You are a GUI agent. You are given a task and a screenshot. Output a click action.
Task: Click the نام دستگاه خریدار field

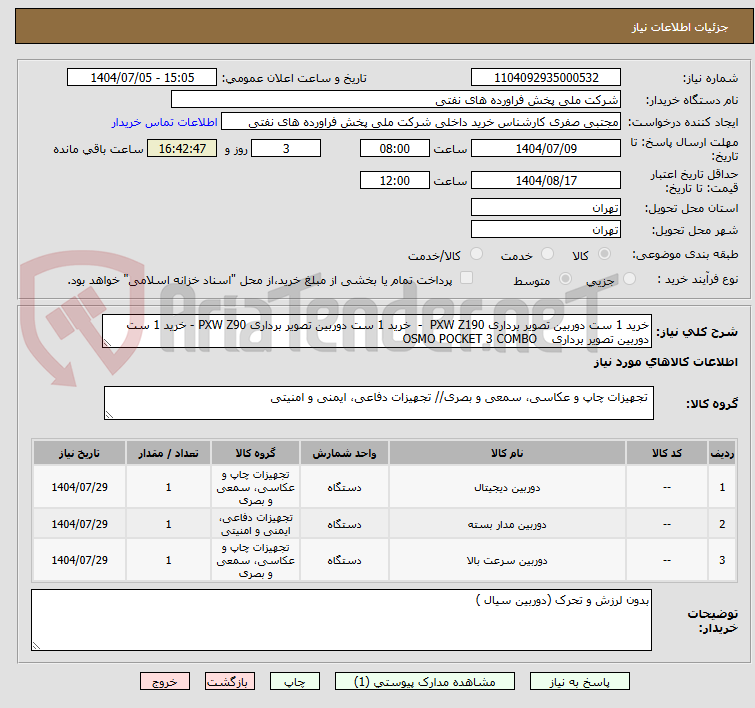coord(395,100)
